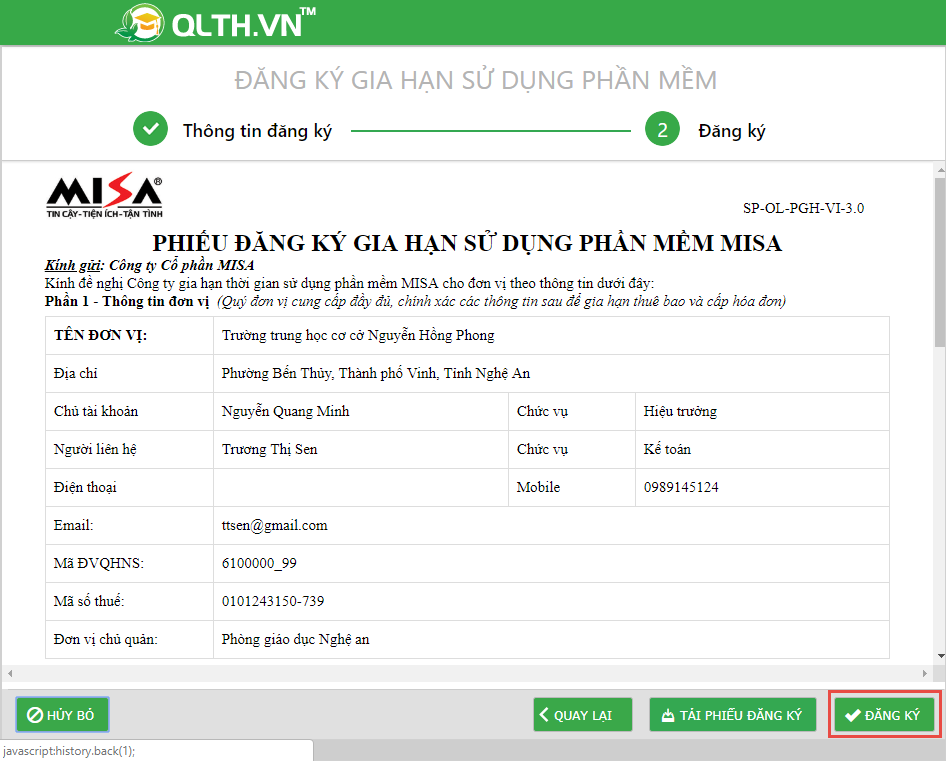946x761 pixels.
Task: Click the Điện thoại label cell
Action: click(x=130, y=488)
